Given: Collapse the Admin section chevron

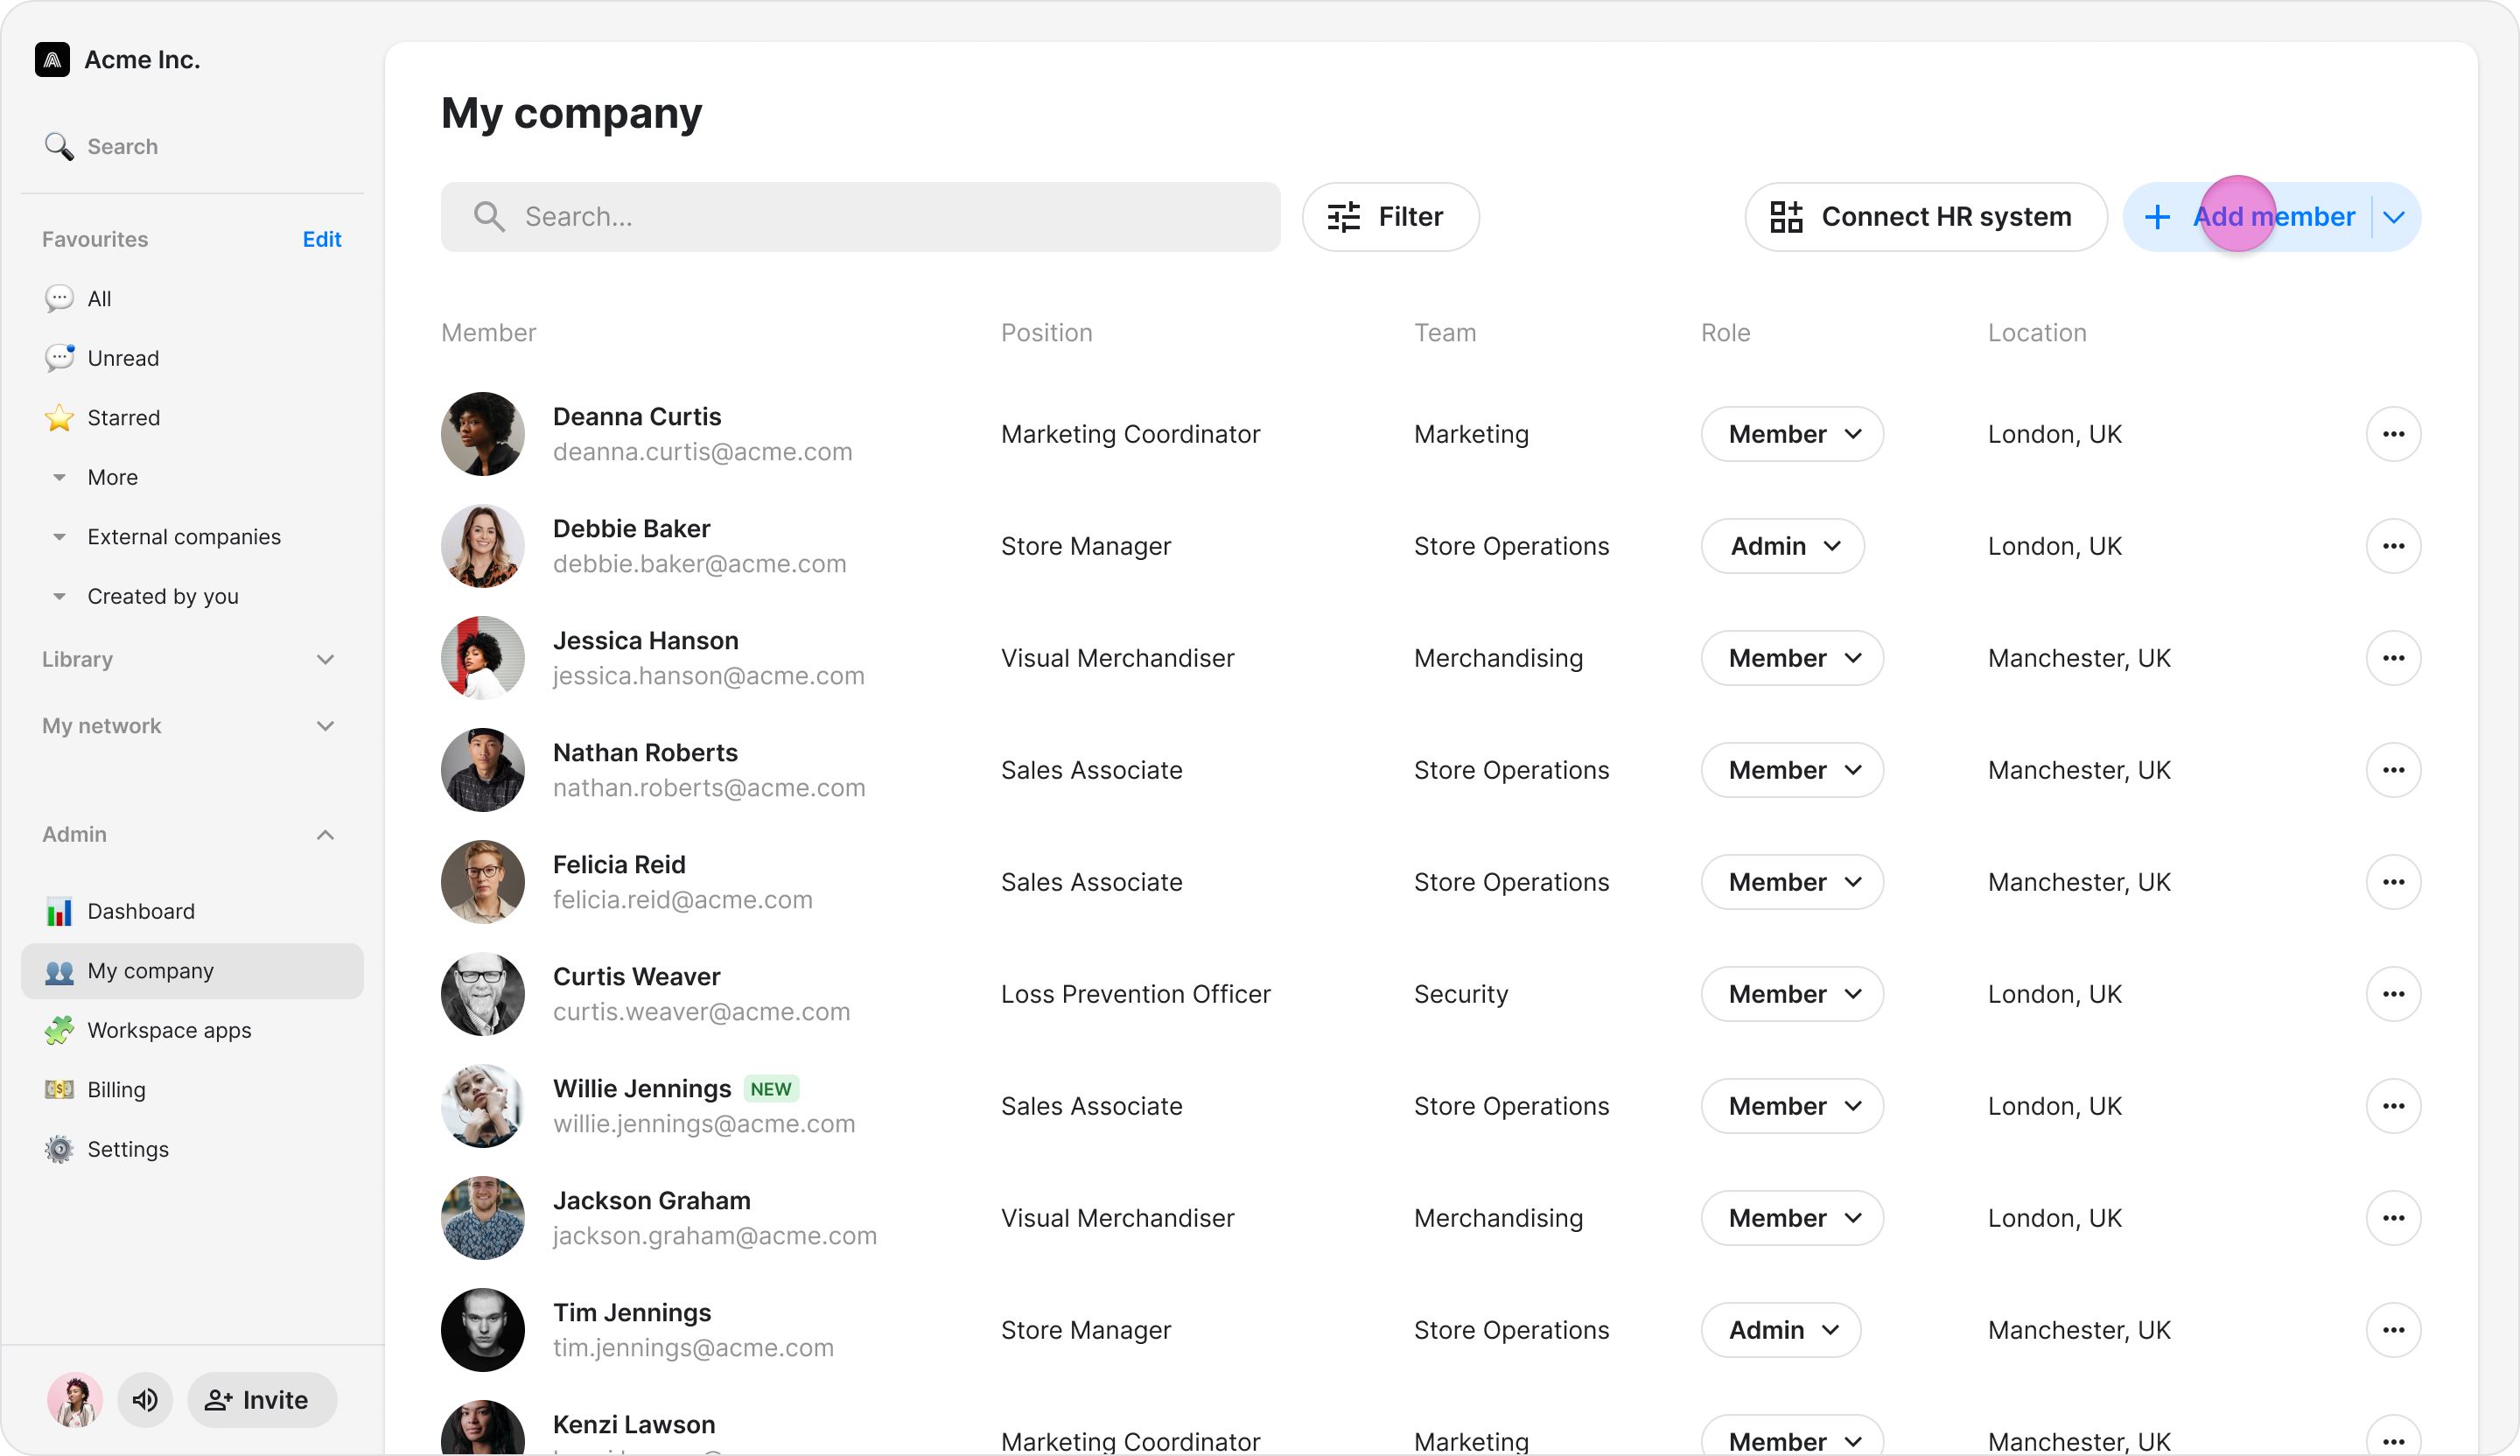Looking at the screenshot, I should coord(325,834).
